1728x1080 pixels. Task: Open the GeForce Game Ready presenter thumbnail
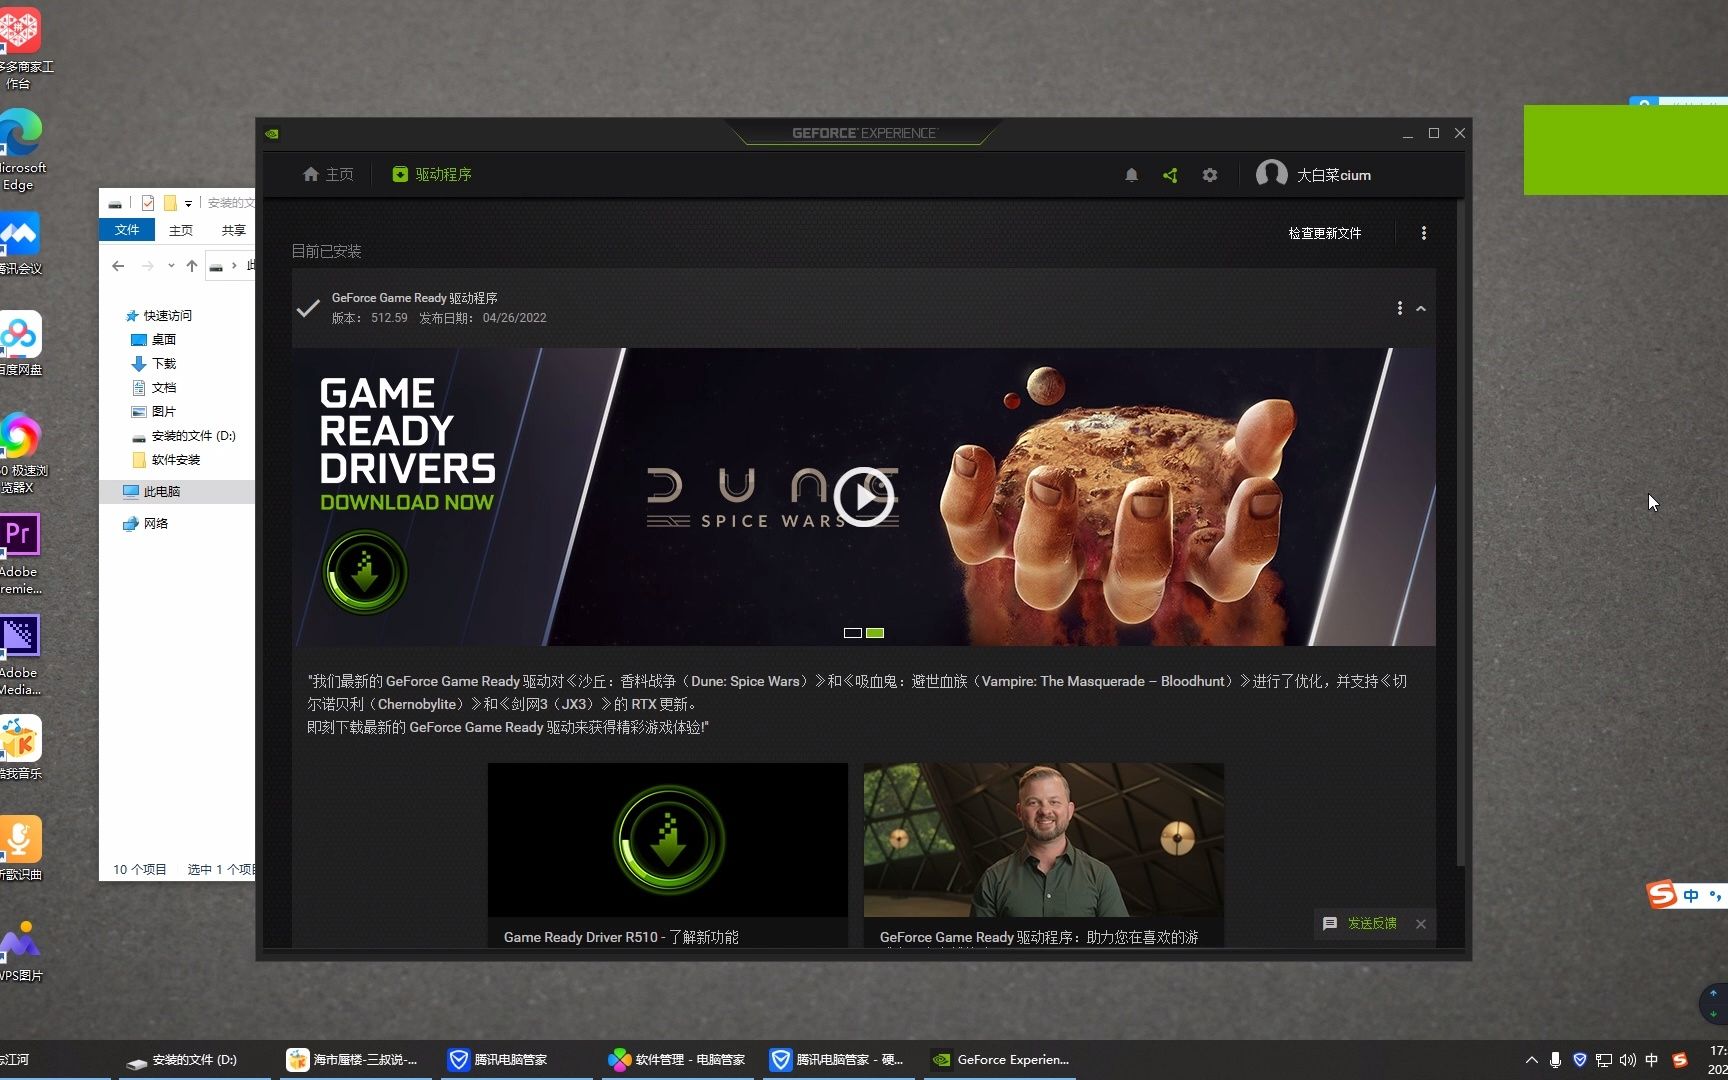point(1044,840)
